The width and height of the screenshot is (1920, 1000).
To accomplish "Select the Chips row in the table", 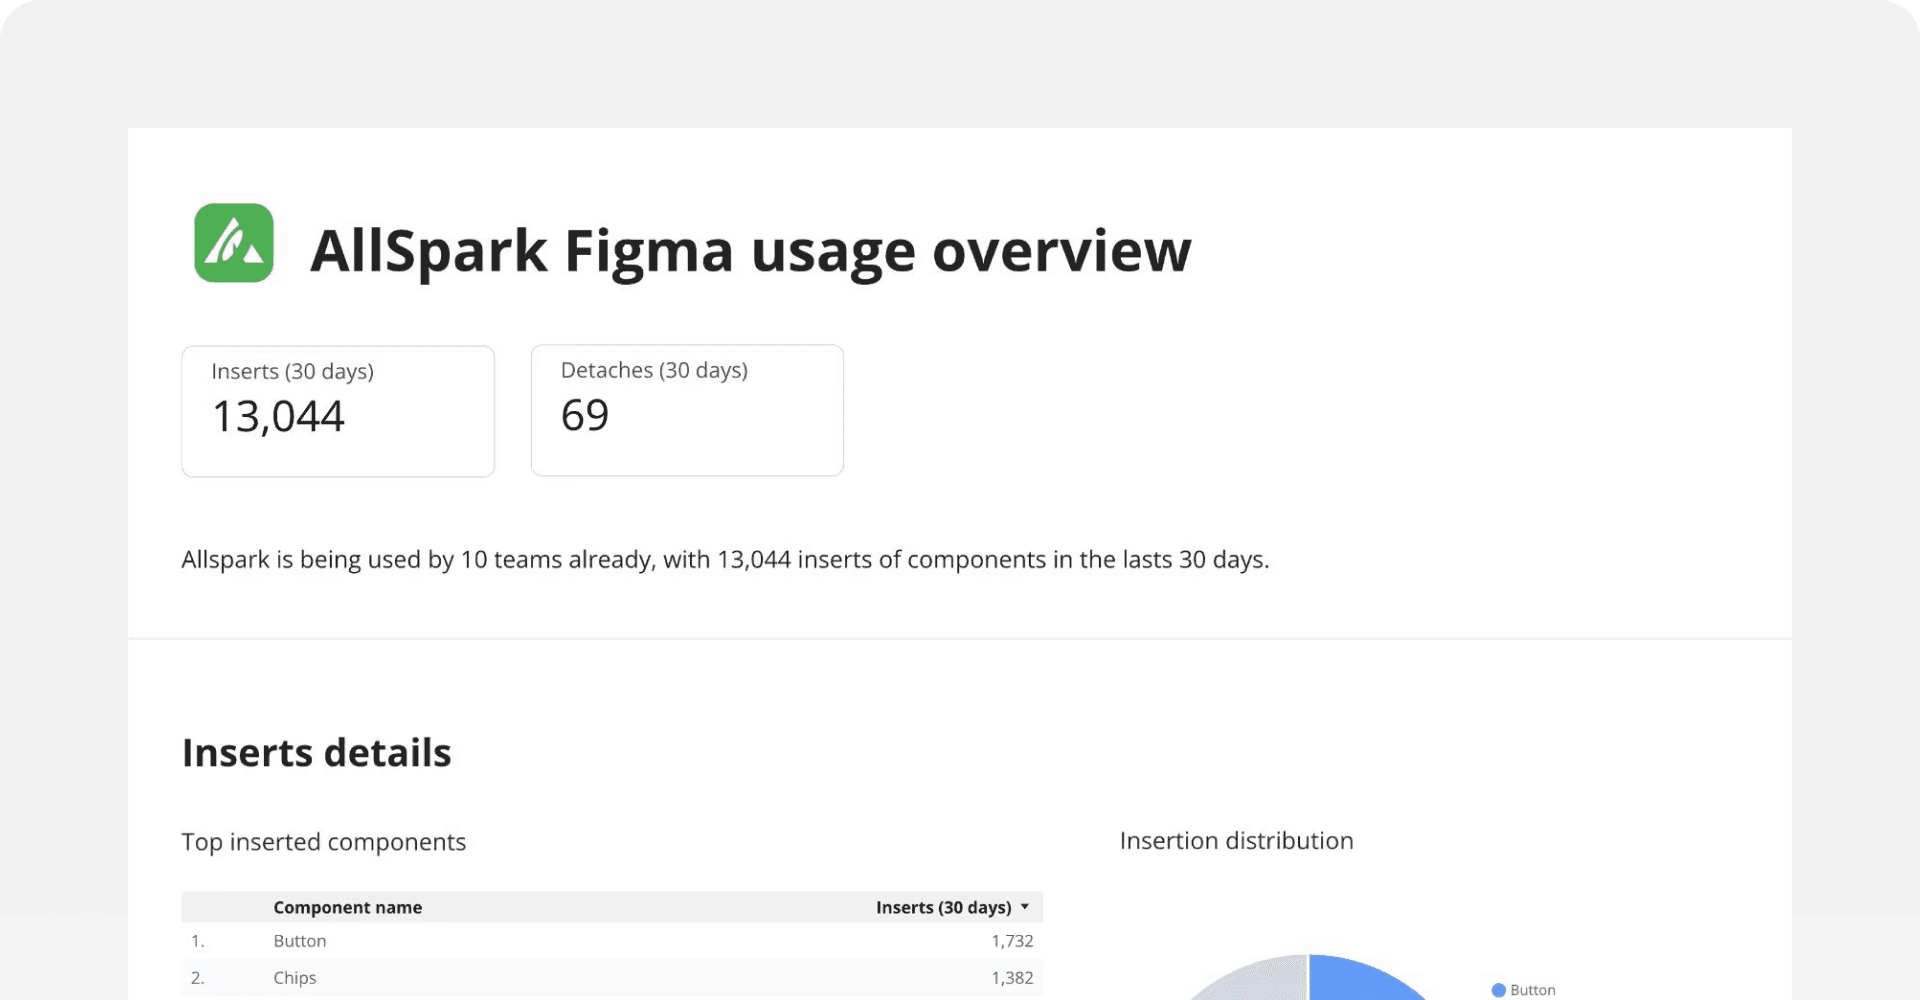I will [612, 978].
